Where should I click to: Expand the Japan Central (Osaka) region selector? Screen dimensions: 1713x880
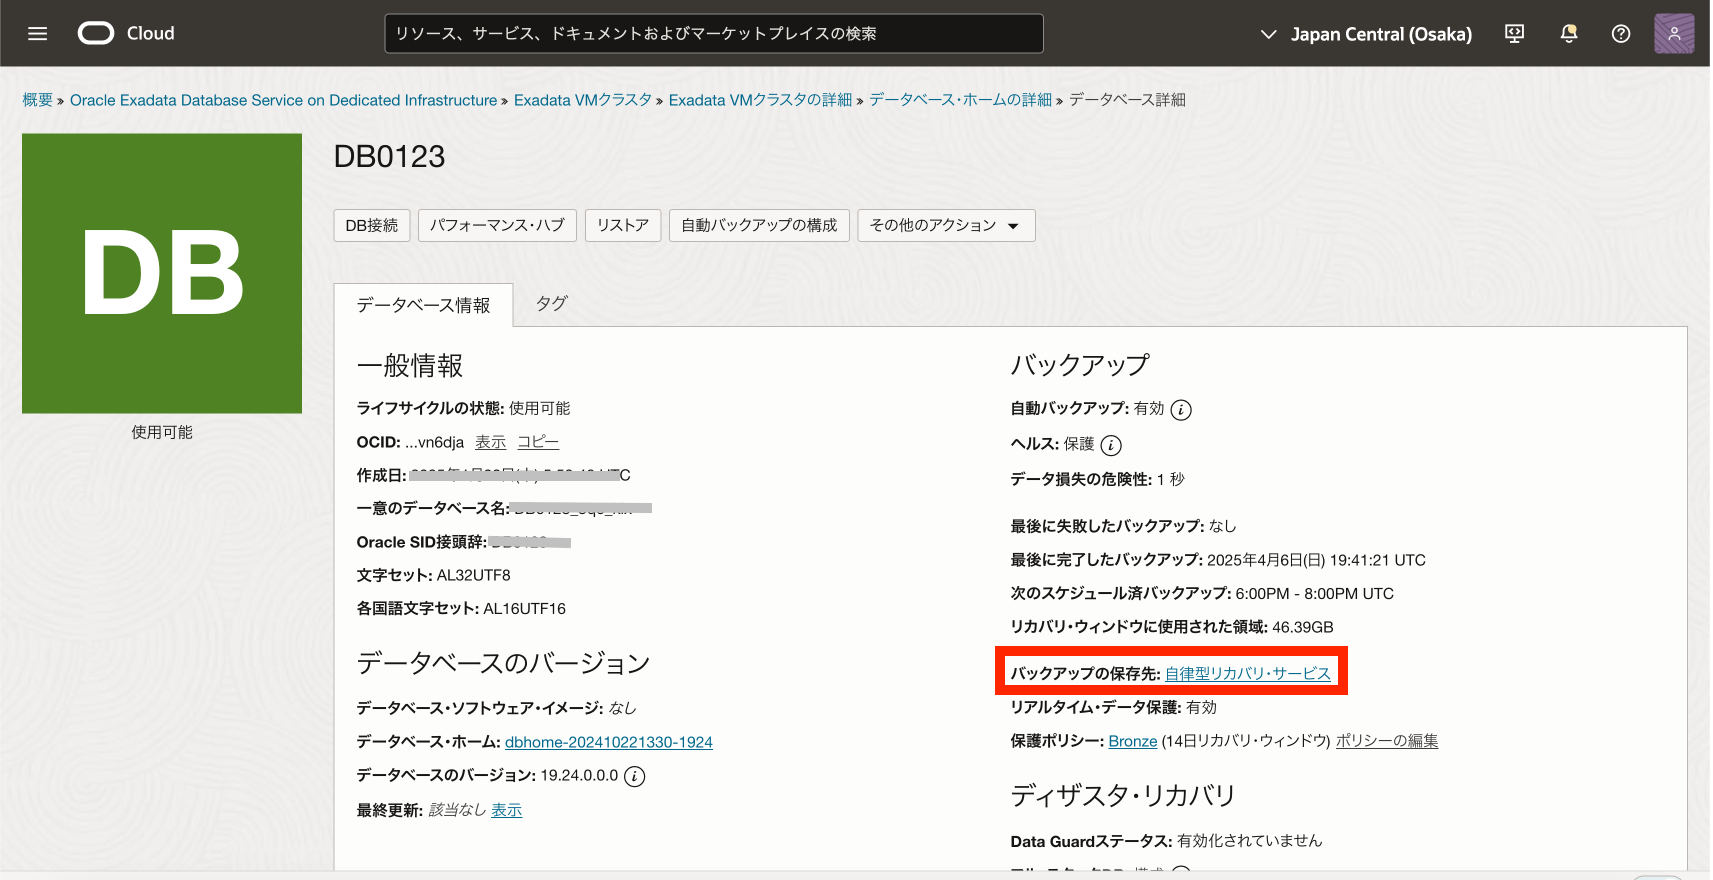[x=1366, y=34]
